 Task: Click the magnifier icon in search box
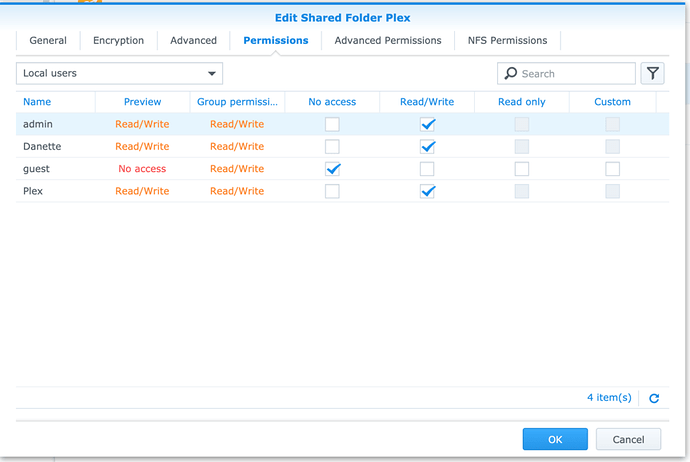point(510,73)
